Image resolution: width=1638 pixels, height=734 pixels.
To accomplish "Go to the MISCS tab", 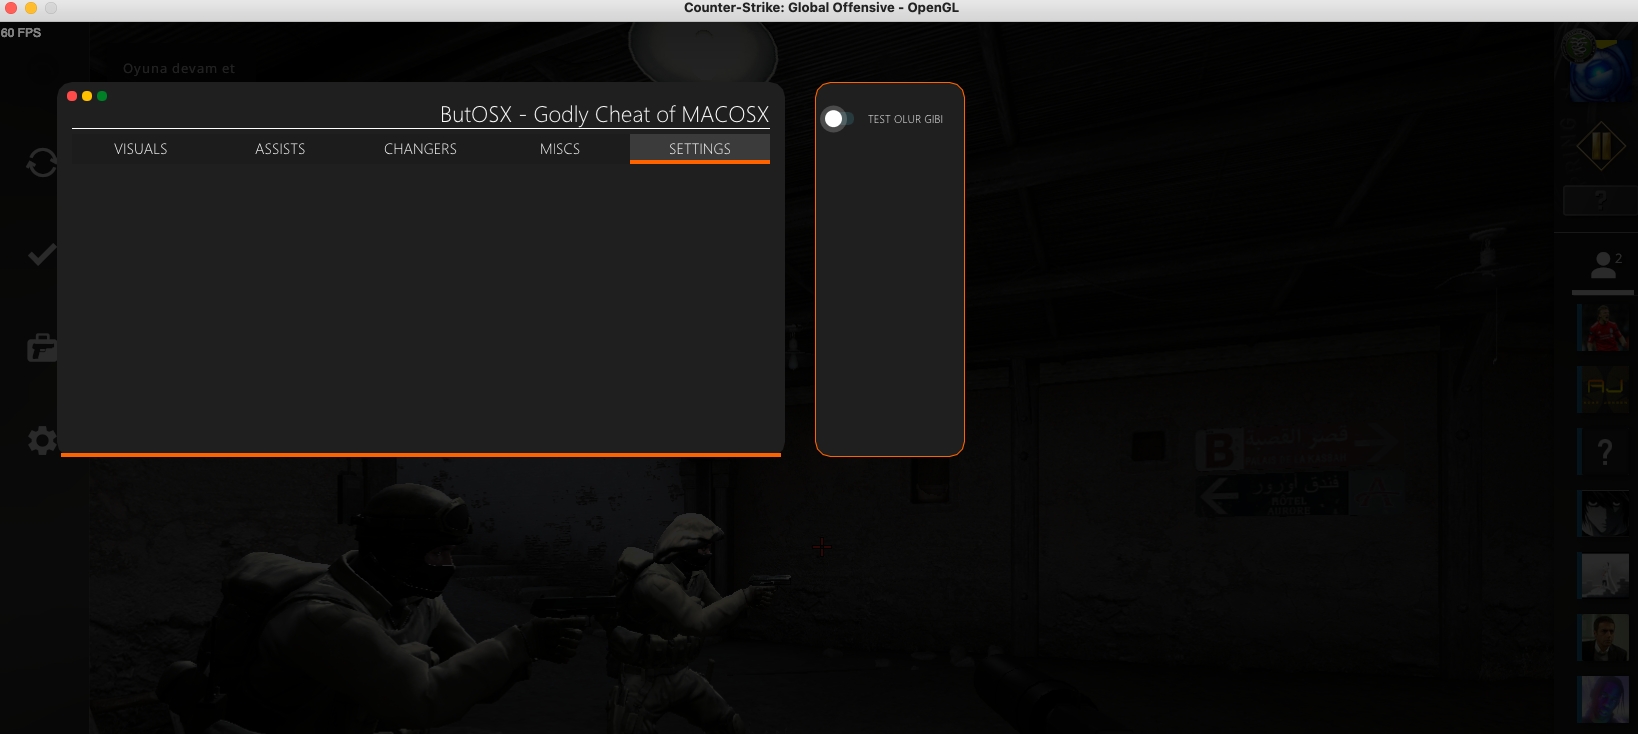I will (x=560, y=149).
